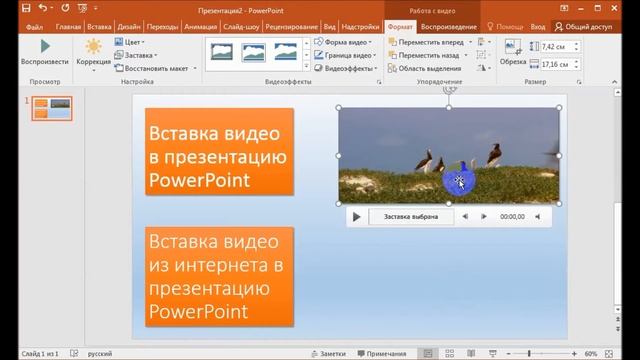This screenshot has height=360, width=640.
Task: Open the Rotate objects dropdown icon
Action: coord(484,69)
